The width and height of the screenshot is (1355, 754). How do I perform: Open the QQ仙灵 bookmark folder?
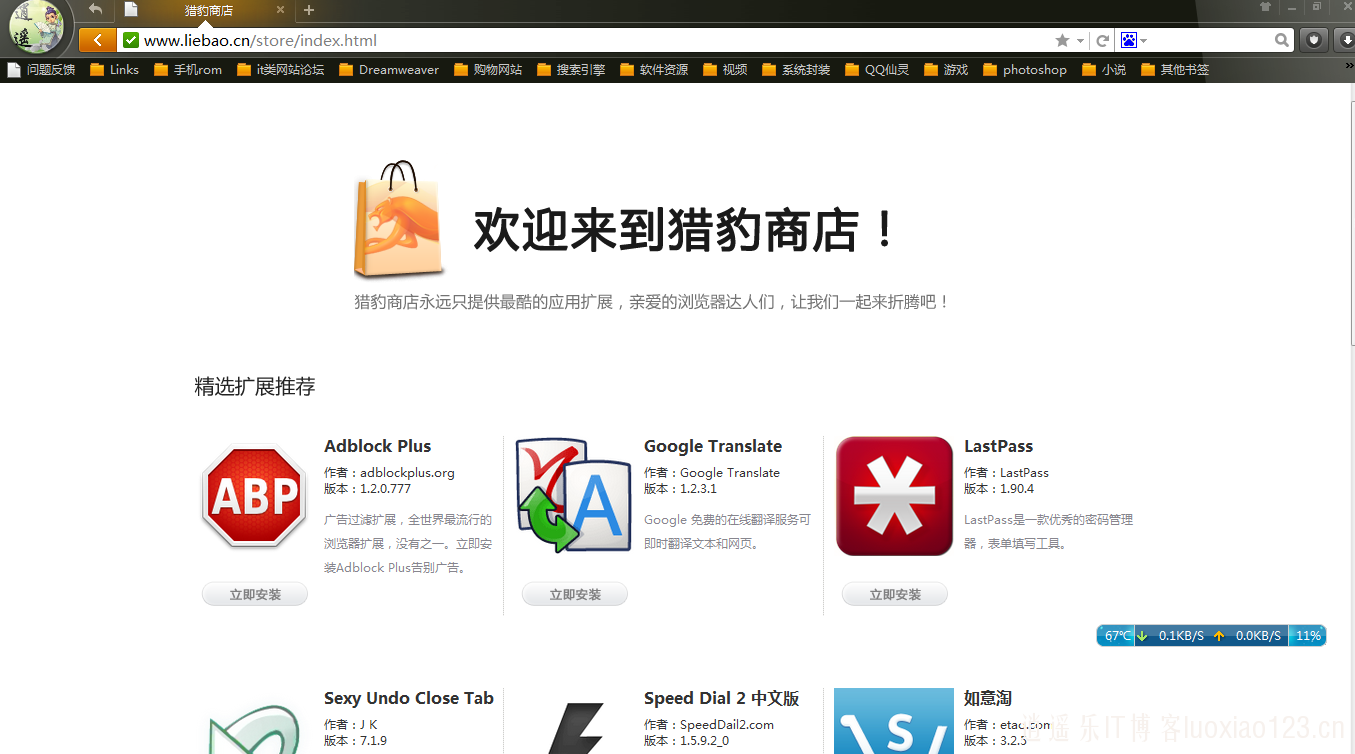point(877,70)
